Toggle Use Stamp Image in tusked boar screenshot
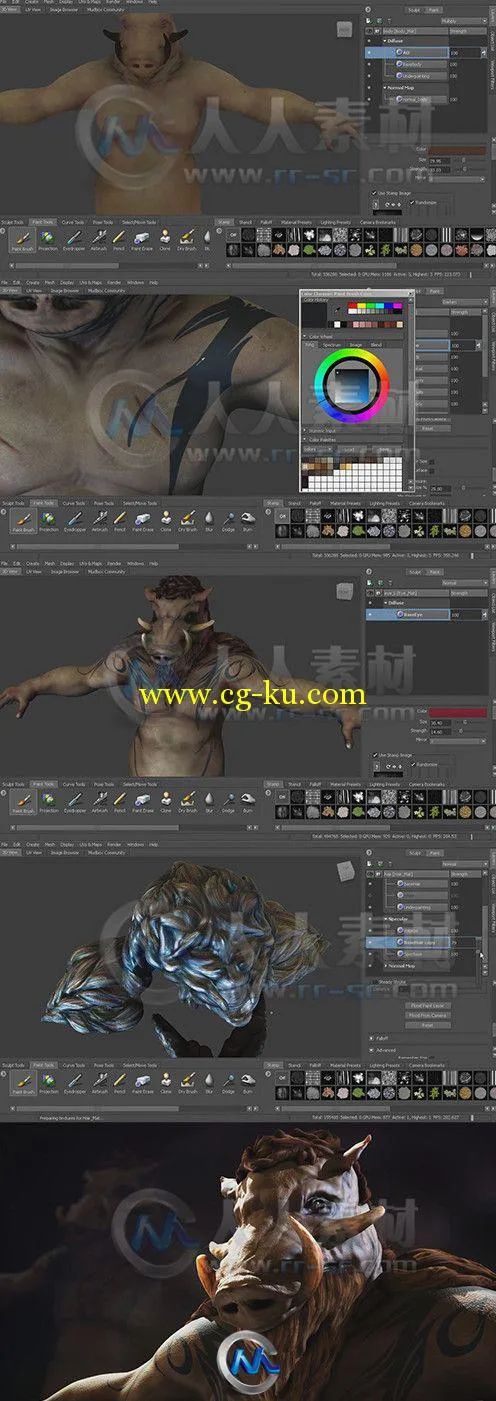This screenshot has height=1401, width=496. tap(376, 754)
